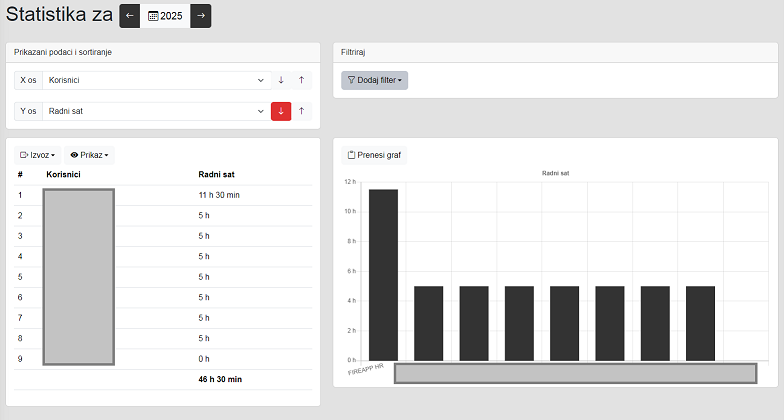Open the Prikaz view menu
Screen dimensions: 784x420
(89, 155)
